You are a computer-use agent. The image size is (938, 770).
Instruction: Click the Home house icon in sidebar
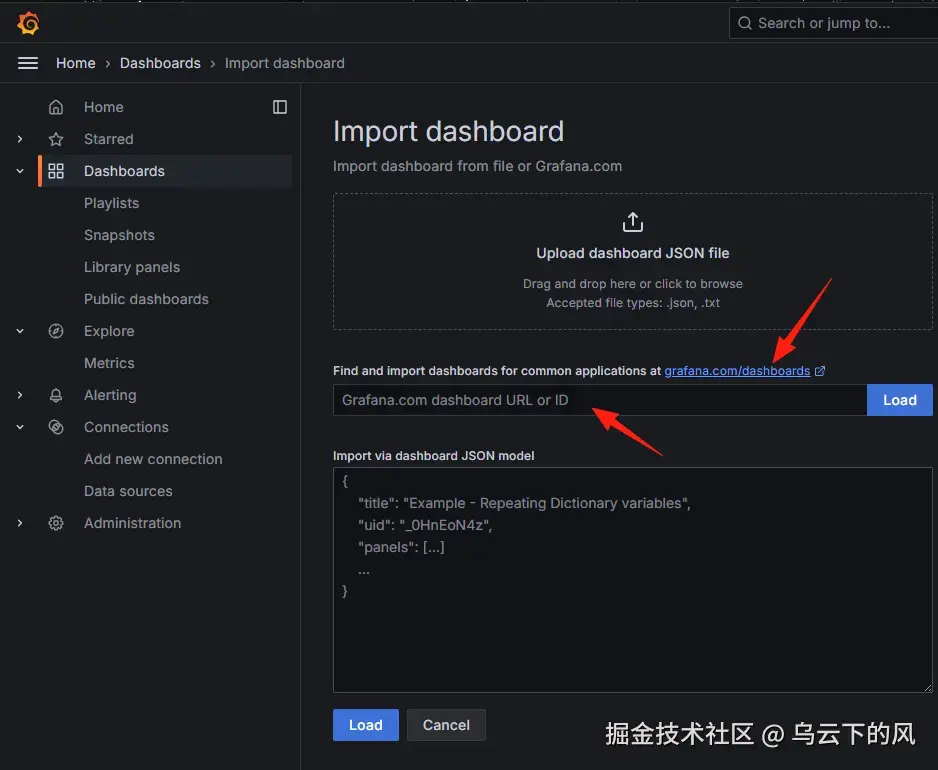pyautogui.click(x=56, y=107)
